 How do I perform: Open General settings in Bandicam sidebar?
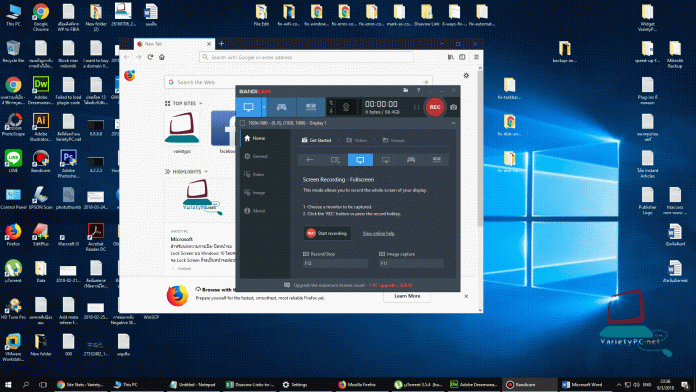265,156
